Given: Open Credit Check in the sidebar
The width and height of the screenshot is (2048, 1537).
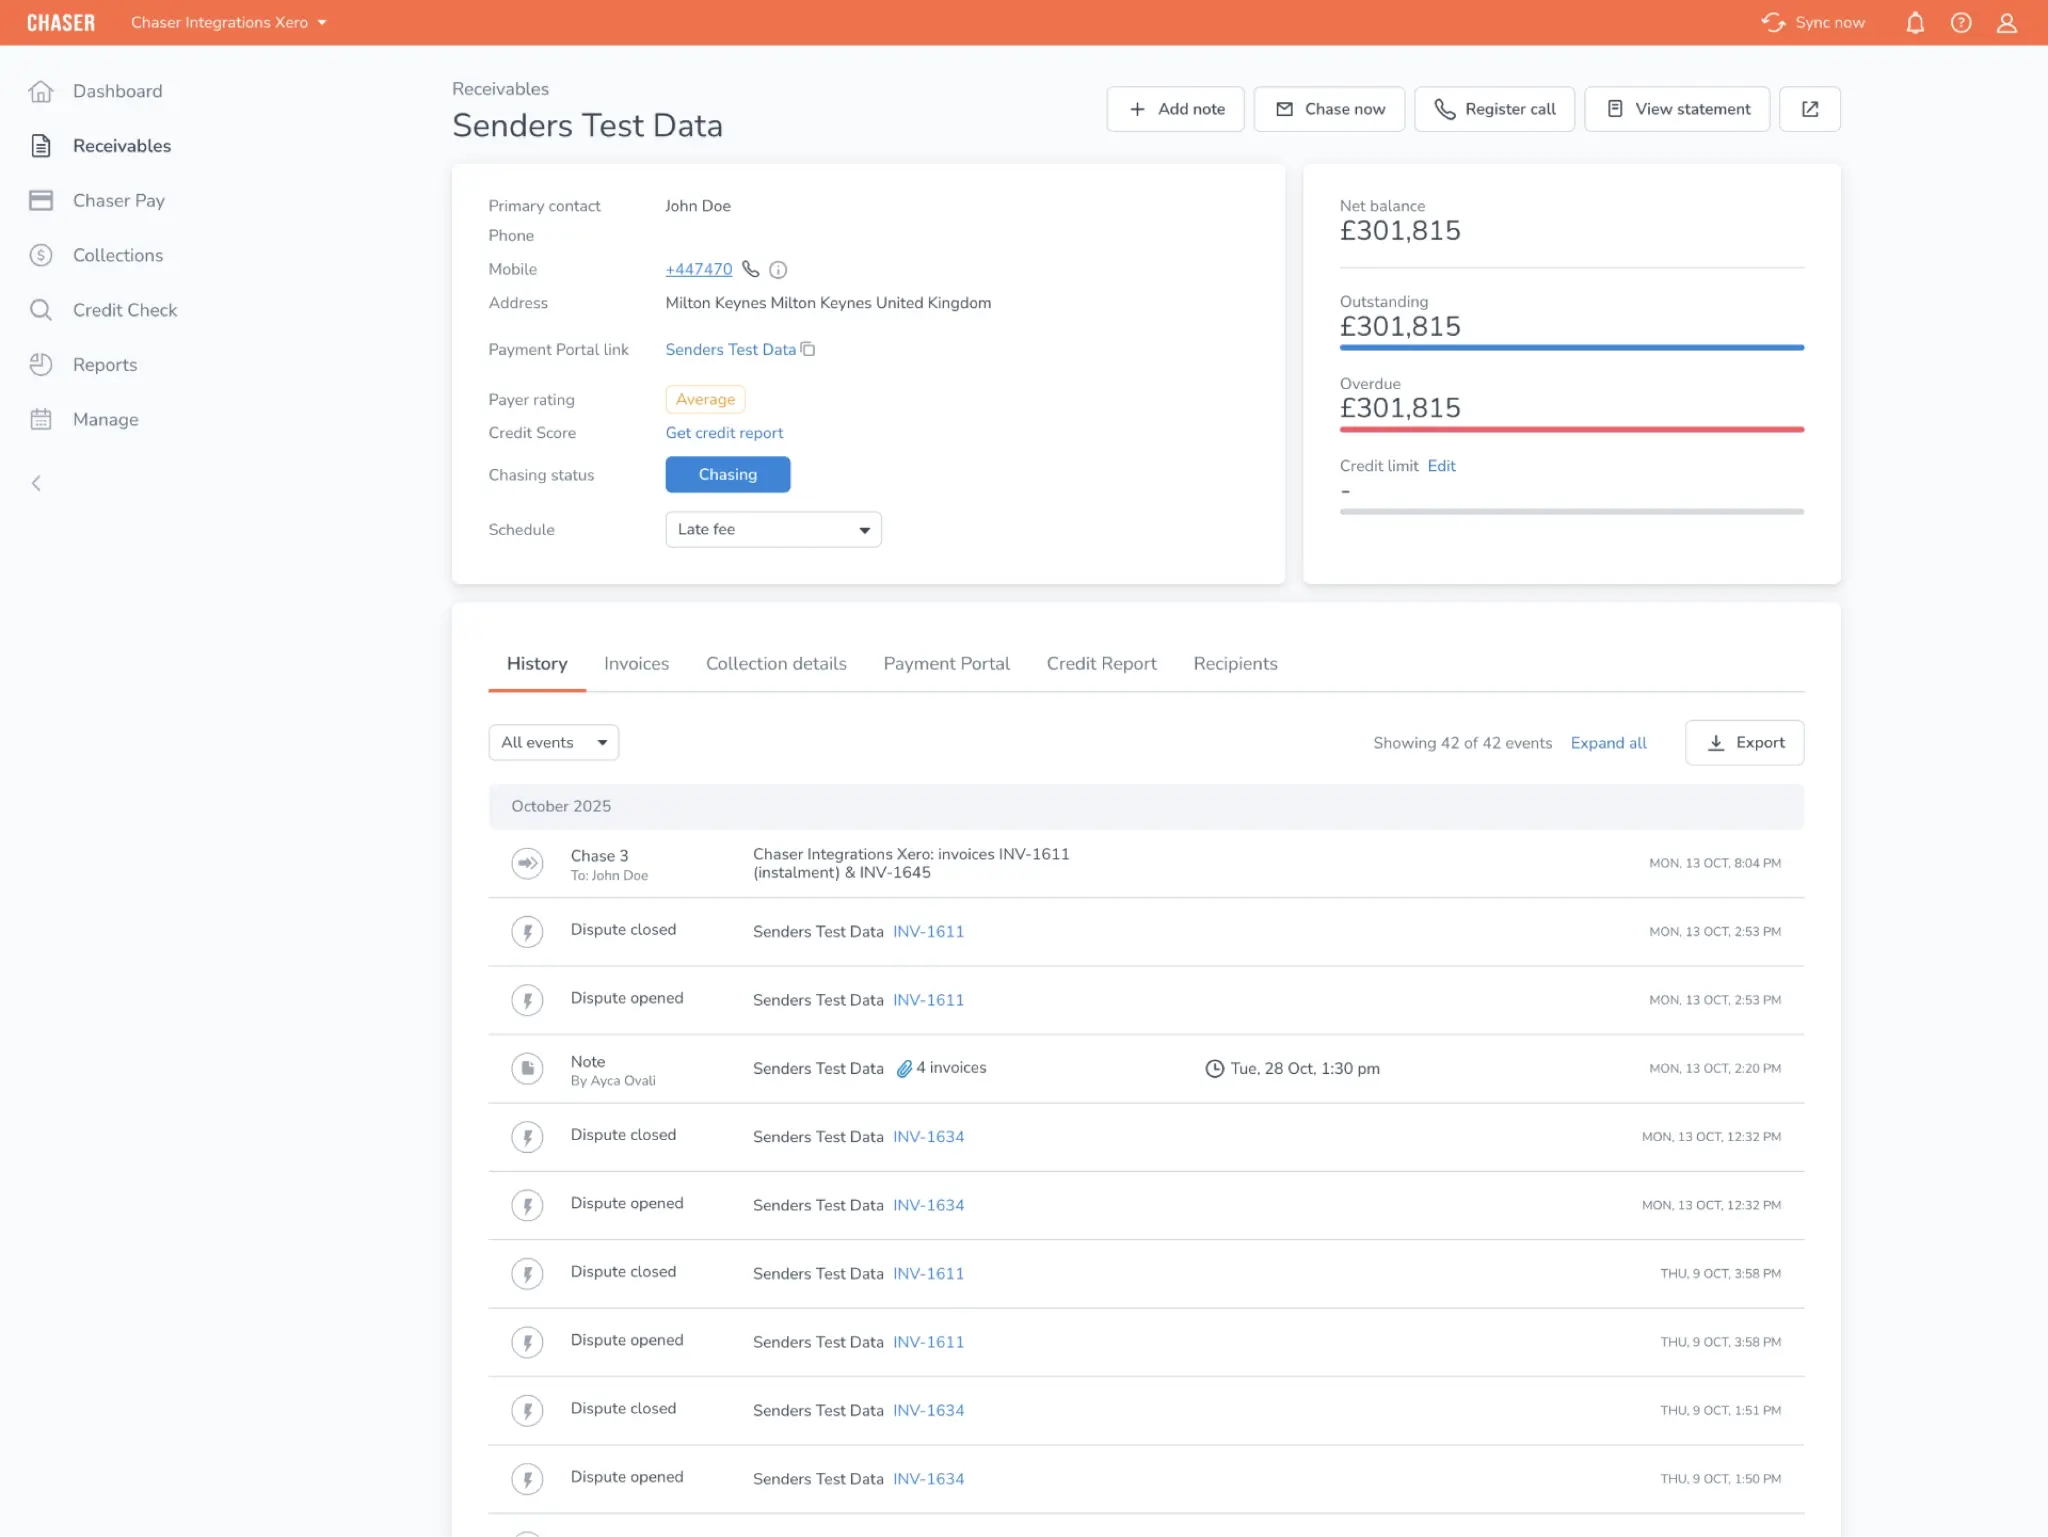Looking at the screenshot, I should point(125,310).
